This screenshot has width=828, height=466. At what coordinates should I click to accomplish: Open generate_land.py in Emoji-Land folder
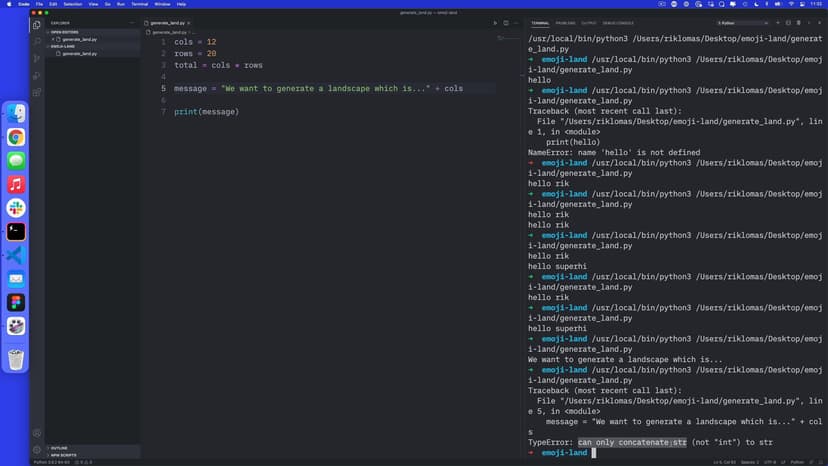coord(79,53)
